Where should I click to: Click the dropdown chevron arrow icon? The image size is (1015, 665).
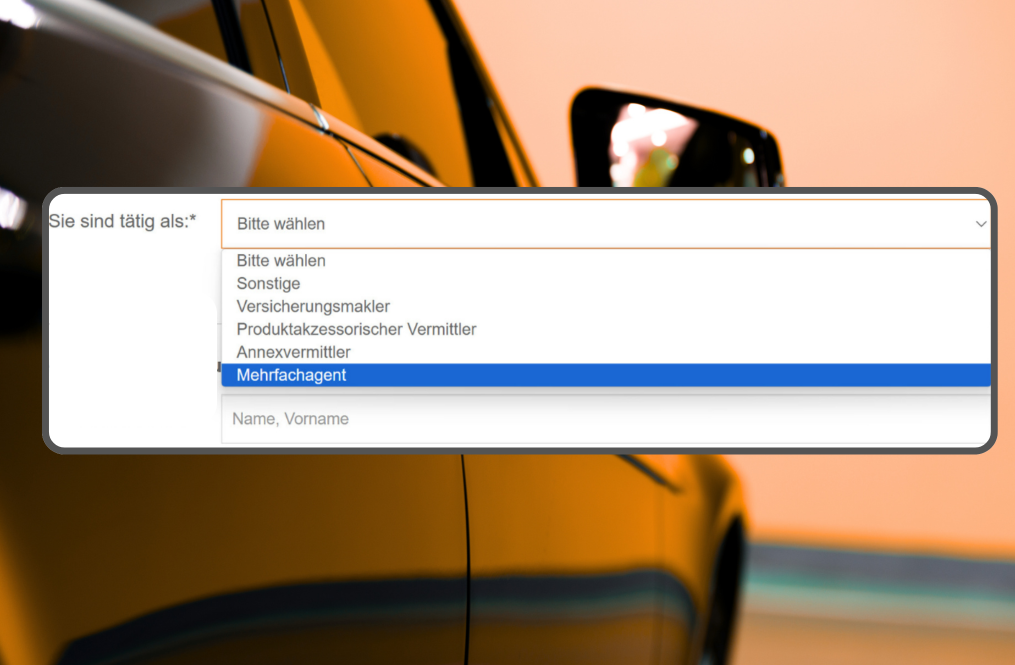[980, 224]
